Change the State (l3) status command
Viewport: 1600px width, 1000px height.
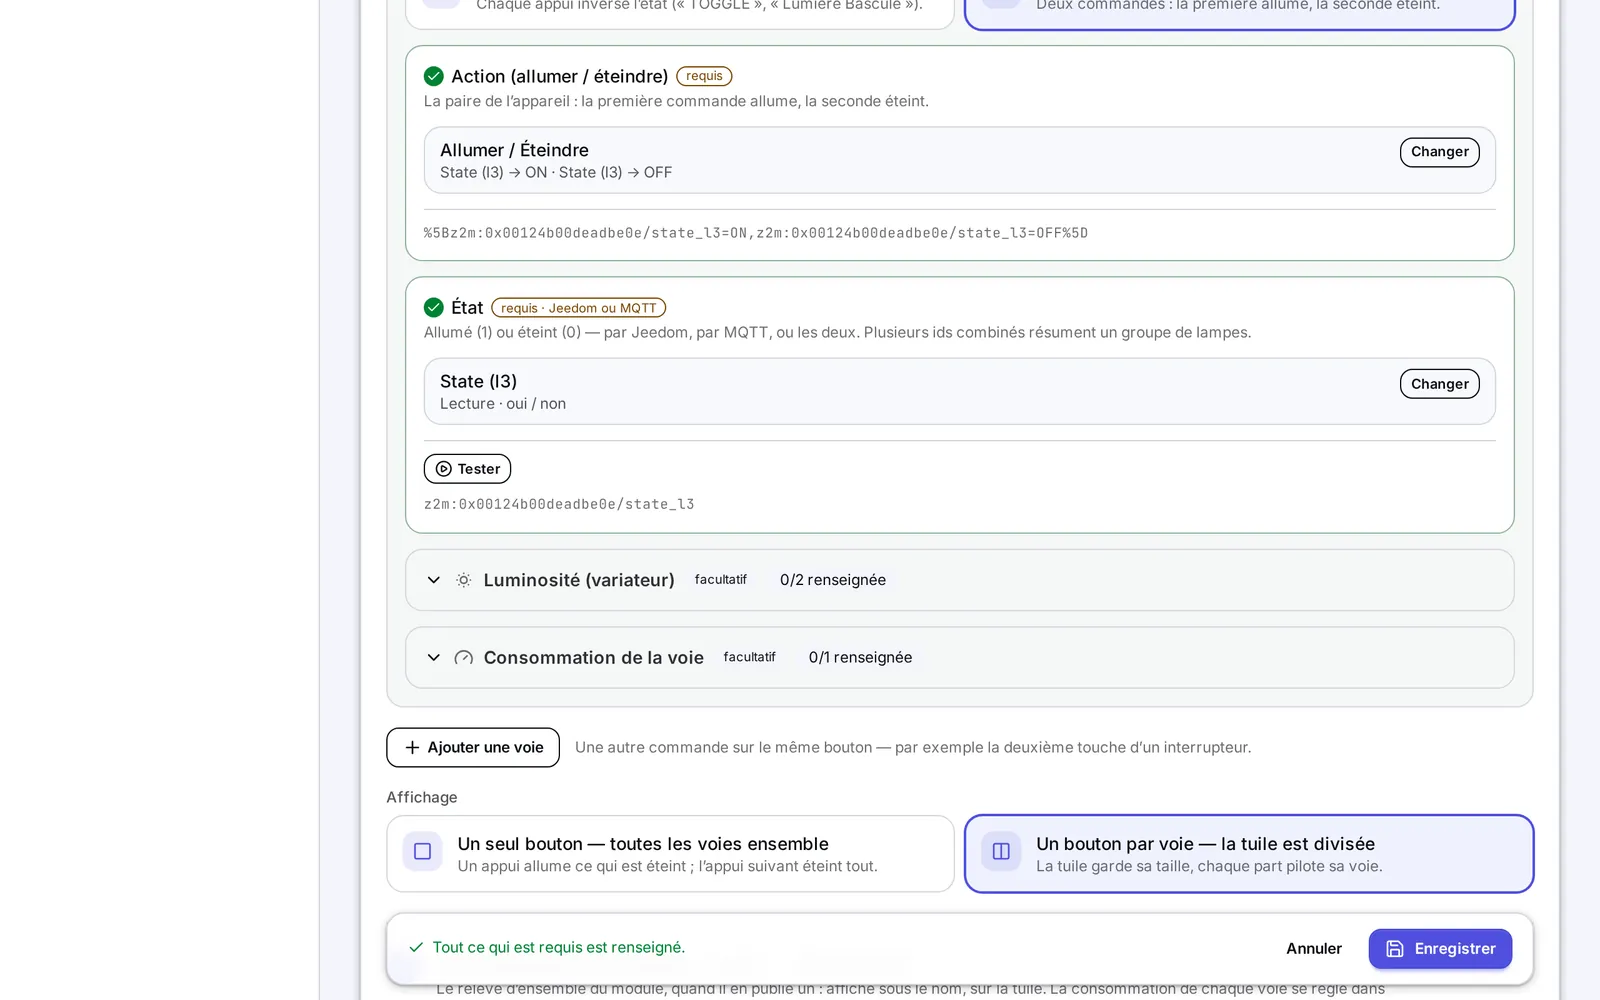[1439, 384]
